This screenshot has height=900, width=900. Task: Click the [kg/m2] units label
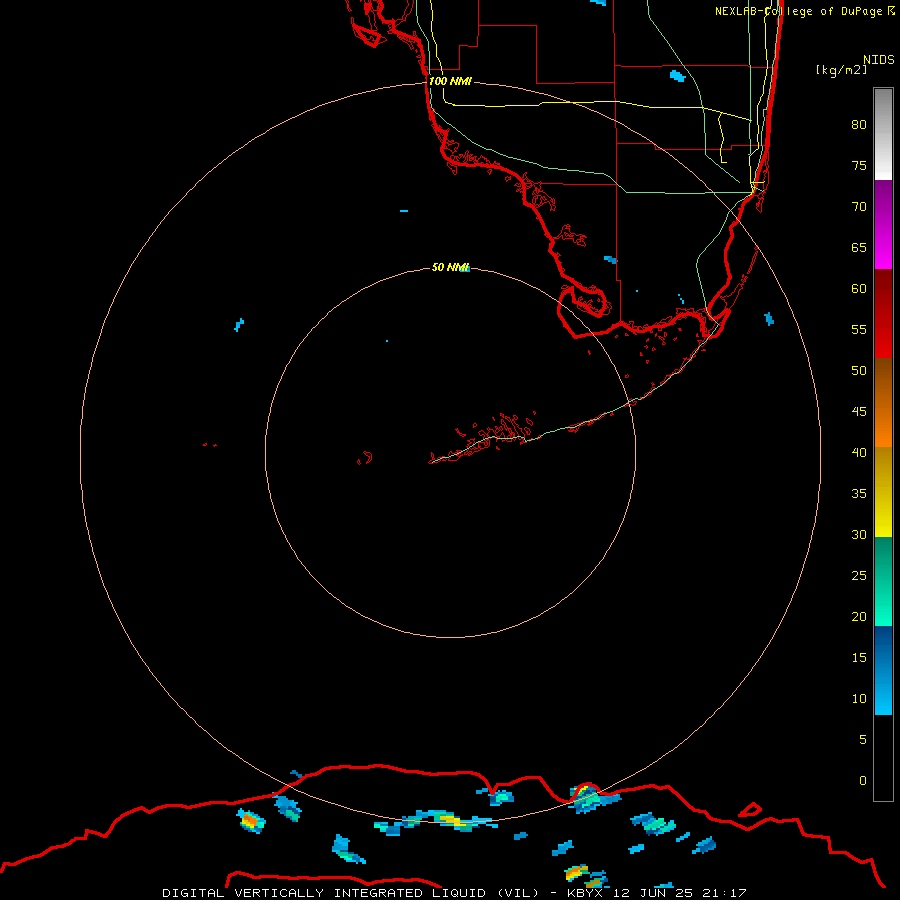click(x=841, y=70)
